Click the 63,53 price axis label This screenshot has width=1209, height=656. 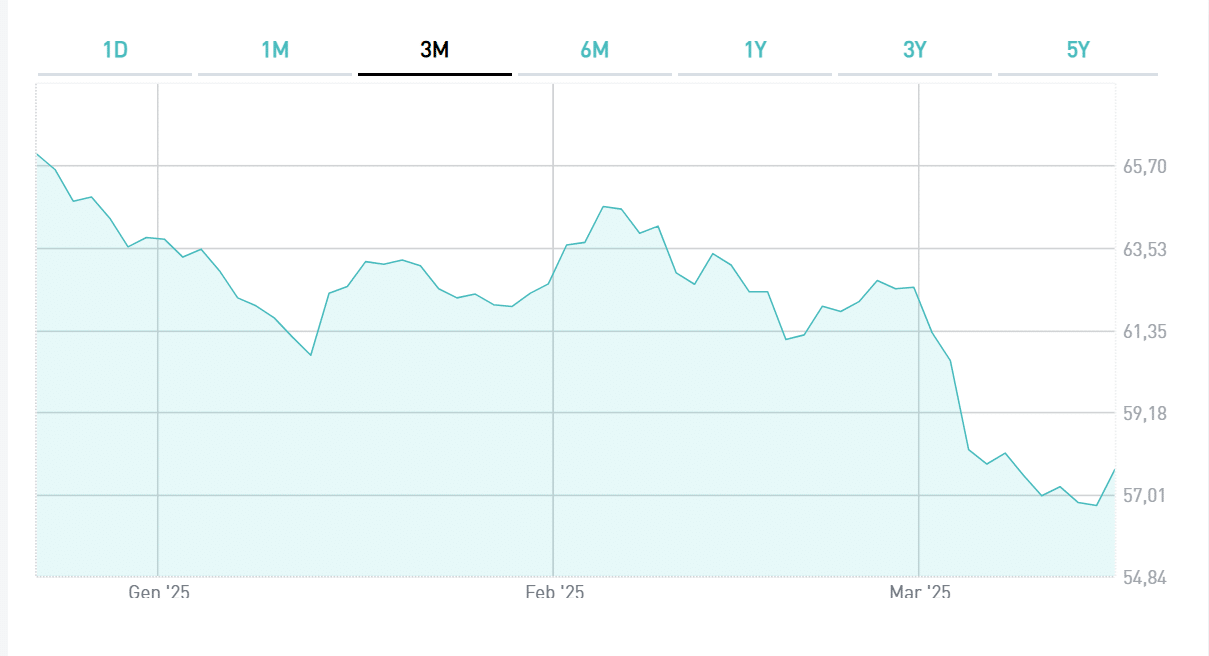coord(1145,249)
